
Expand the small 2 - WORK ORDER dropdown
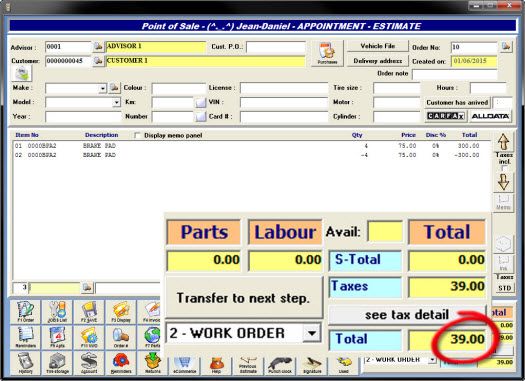pos(433,360)
